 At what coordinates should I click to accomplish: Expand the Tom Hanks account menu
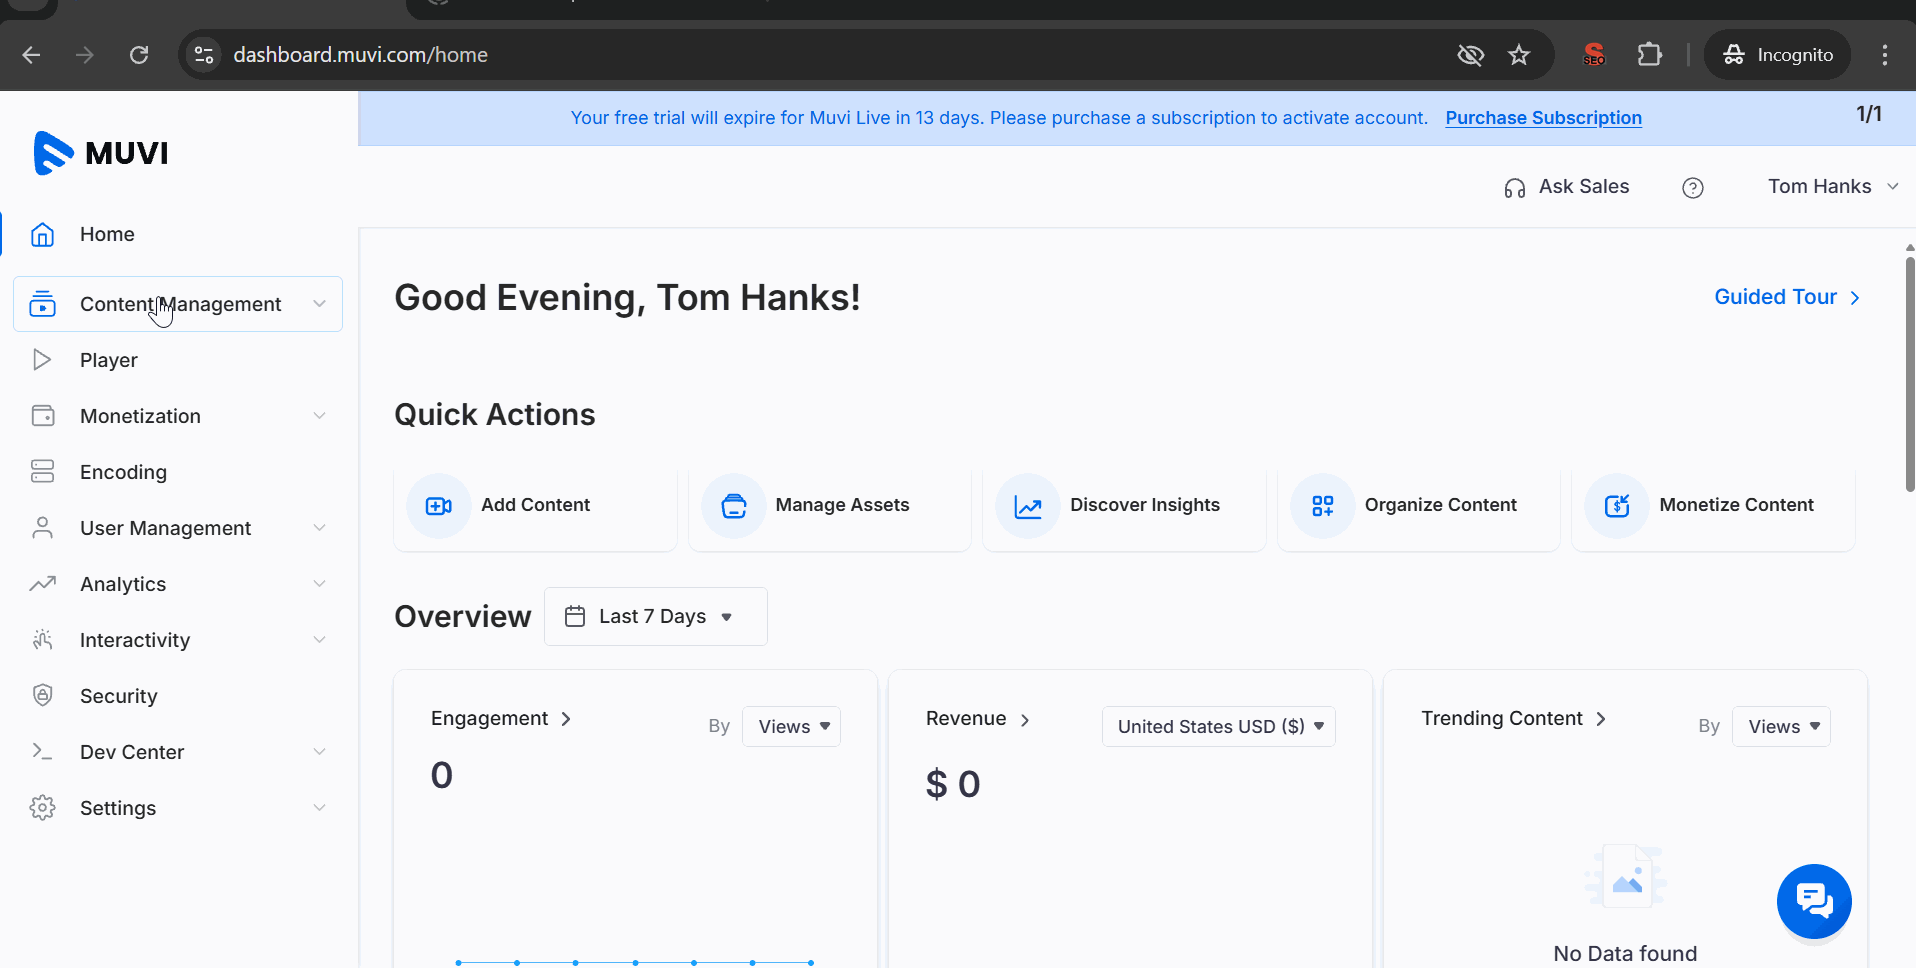tap(1831, 187)
